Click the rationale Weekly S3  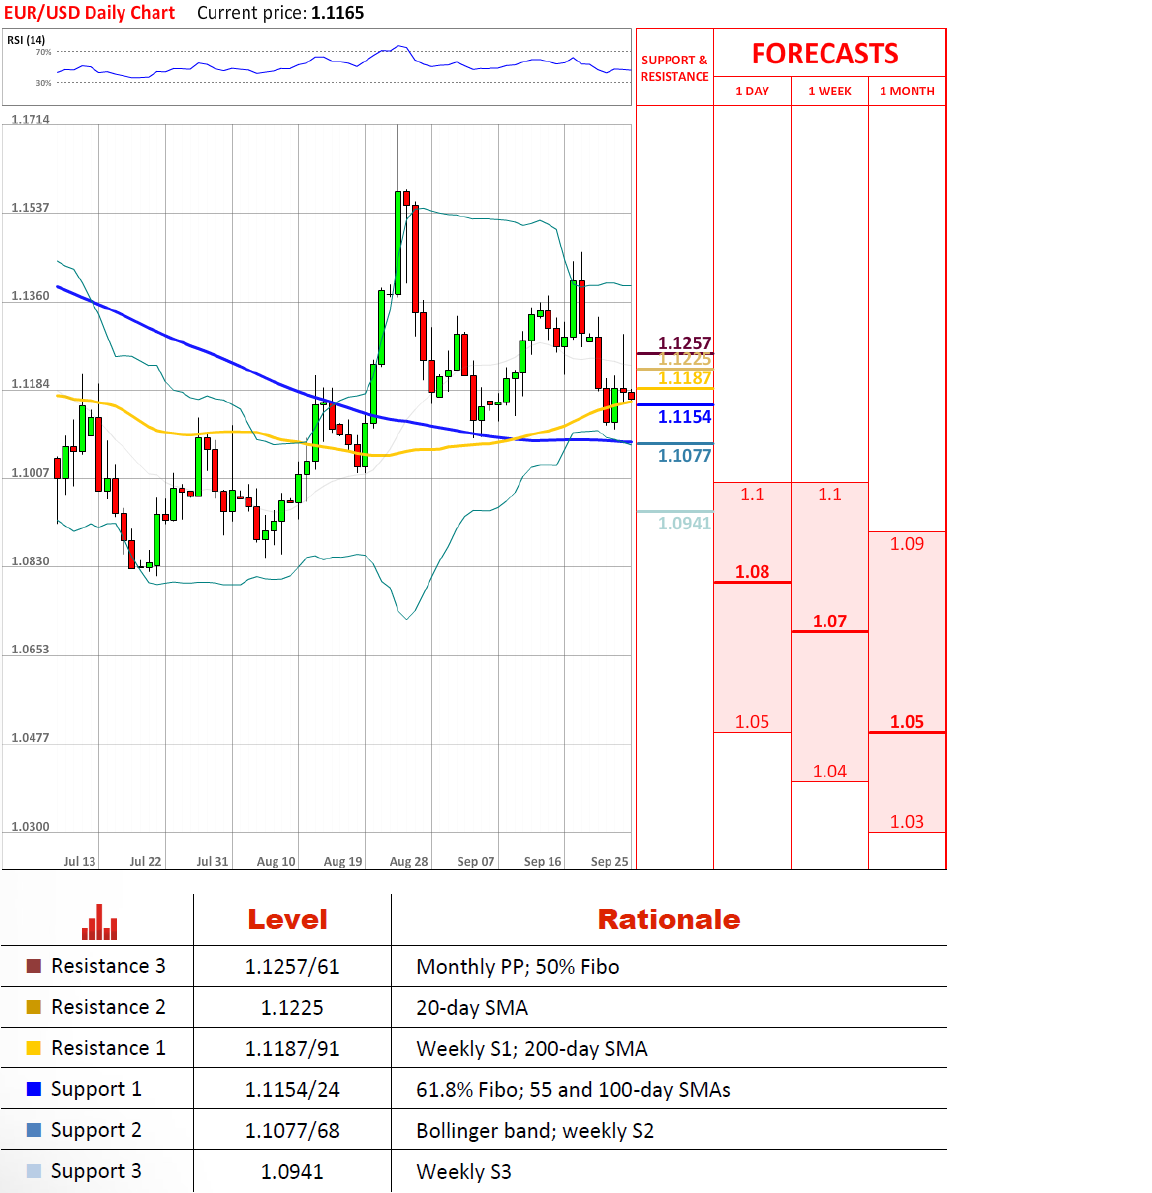click(x=463, y=1172)
